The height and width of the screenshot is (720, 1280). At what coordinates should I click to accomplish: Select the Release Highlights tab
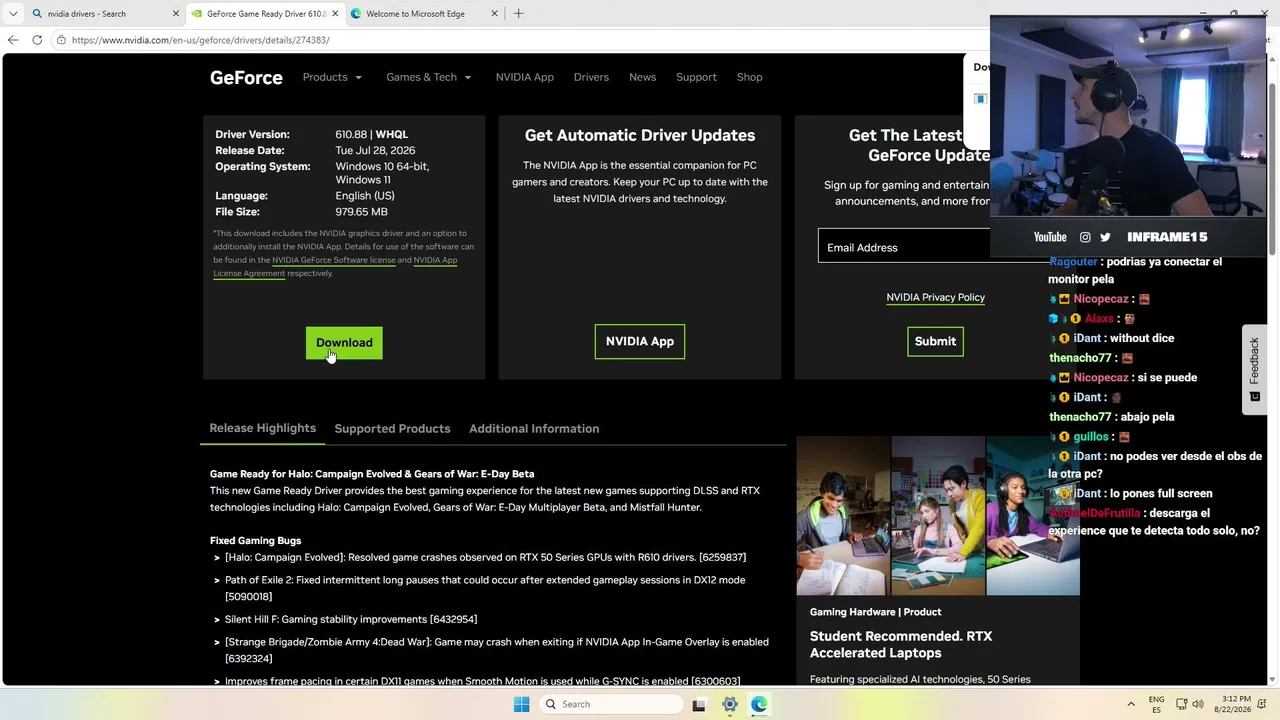[x=262, y=428]
